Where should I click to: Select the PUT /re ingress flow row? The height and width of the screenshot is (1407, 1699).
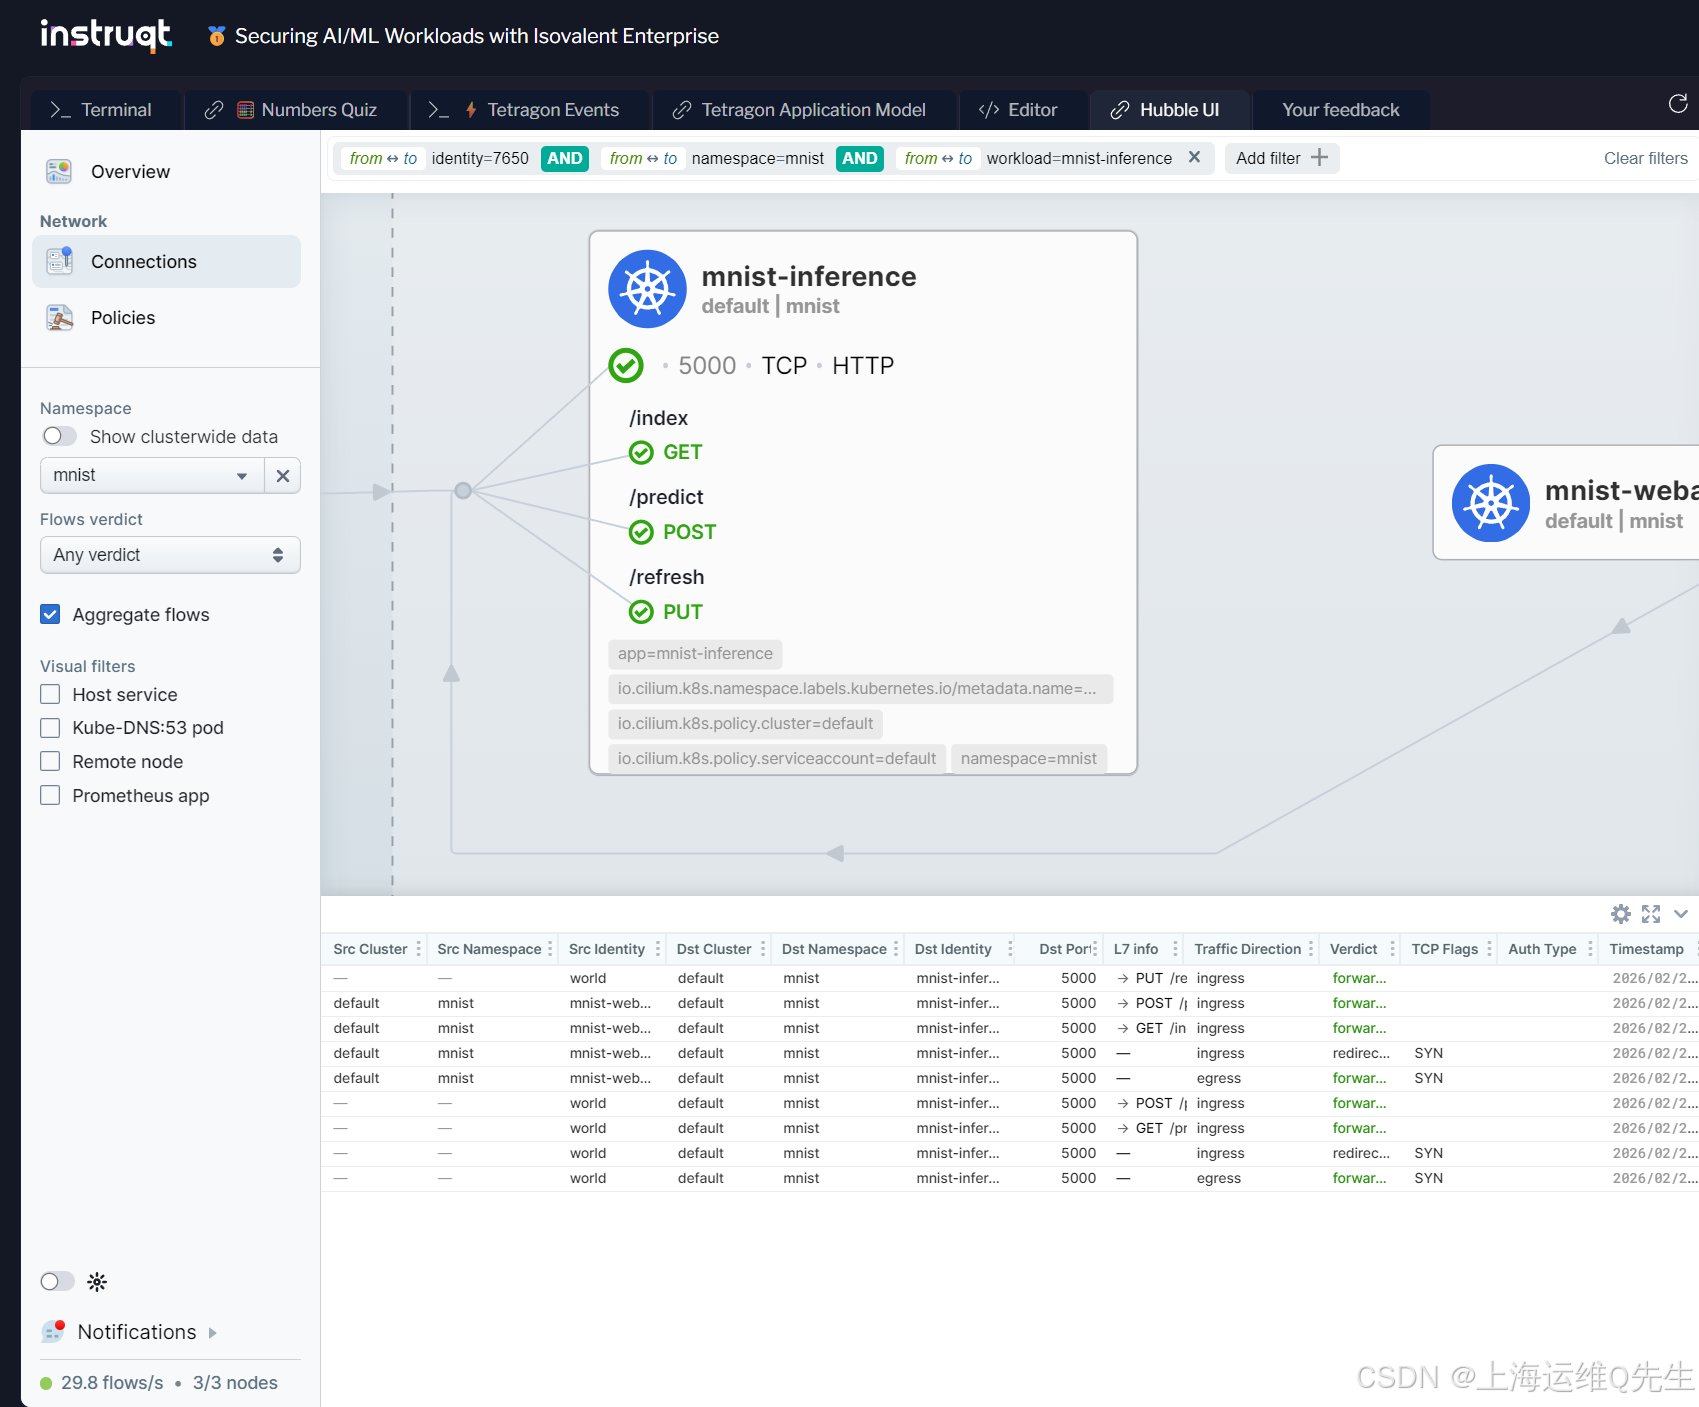tap(1010, 978)
